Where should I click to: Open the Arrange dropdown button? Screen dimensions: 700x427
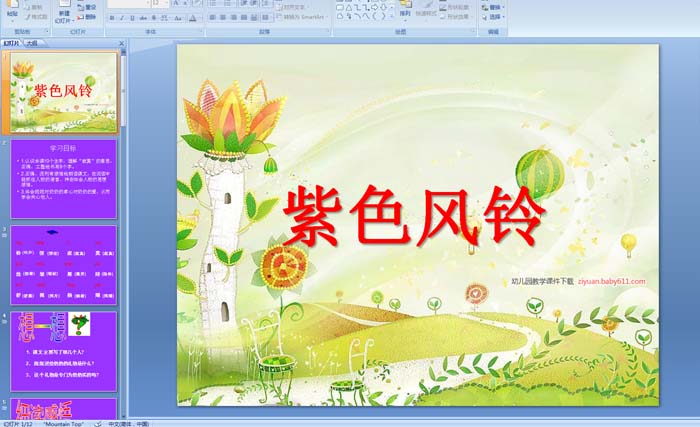pos(405,12)
